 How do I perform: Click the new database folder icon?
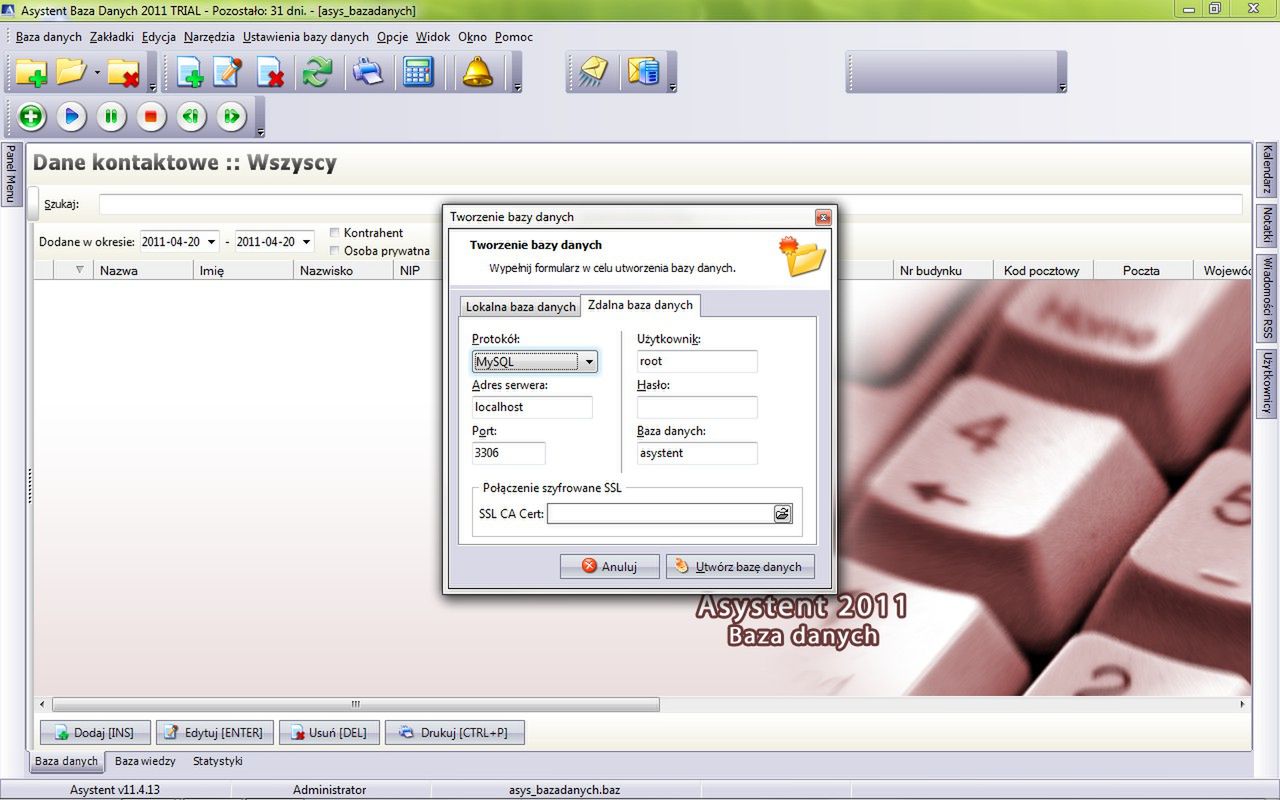[32, 72]
